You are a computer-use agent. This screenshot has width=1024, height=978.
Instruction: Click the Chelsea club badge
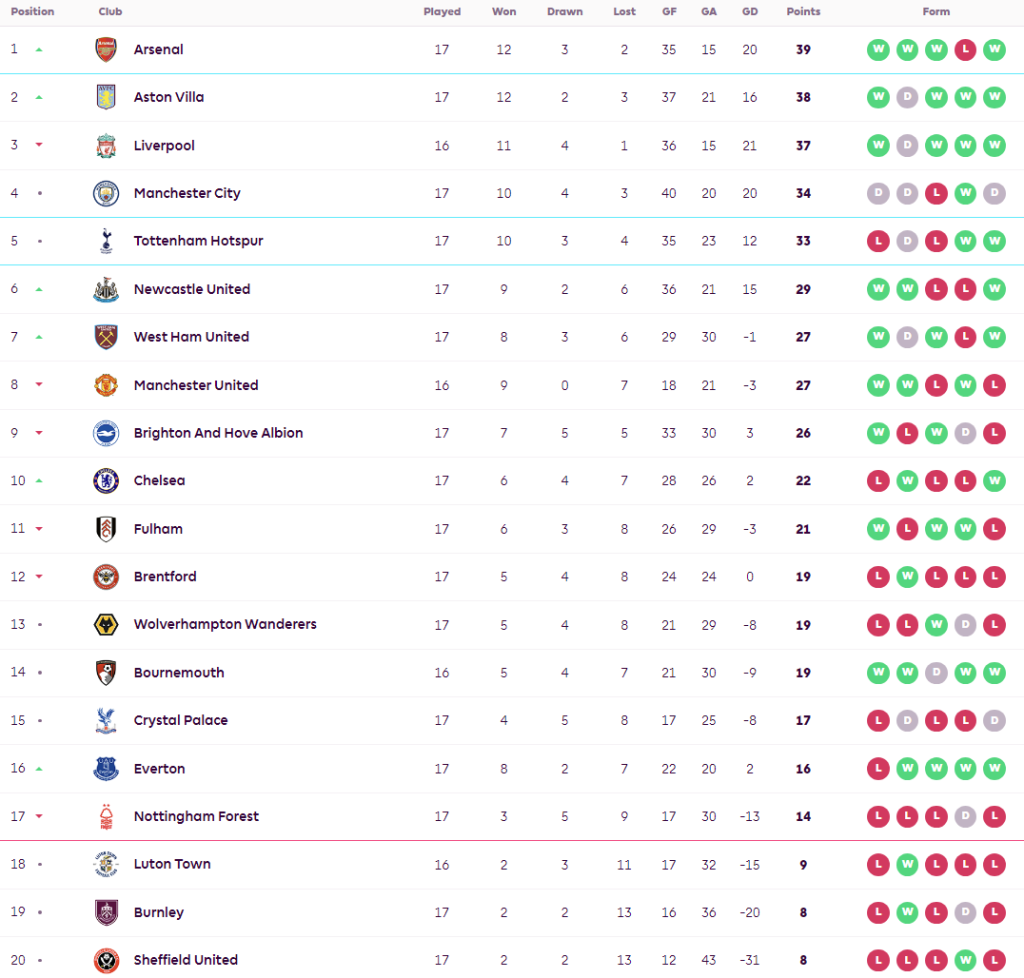(x=106, y=481)
